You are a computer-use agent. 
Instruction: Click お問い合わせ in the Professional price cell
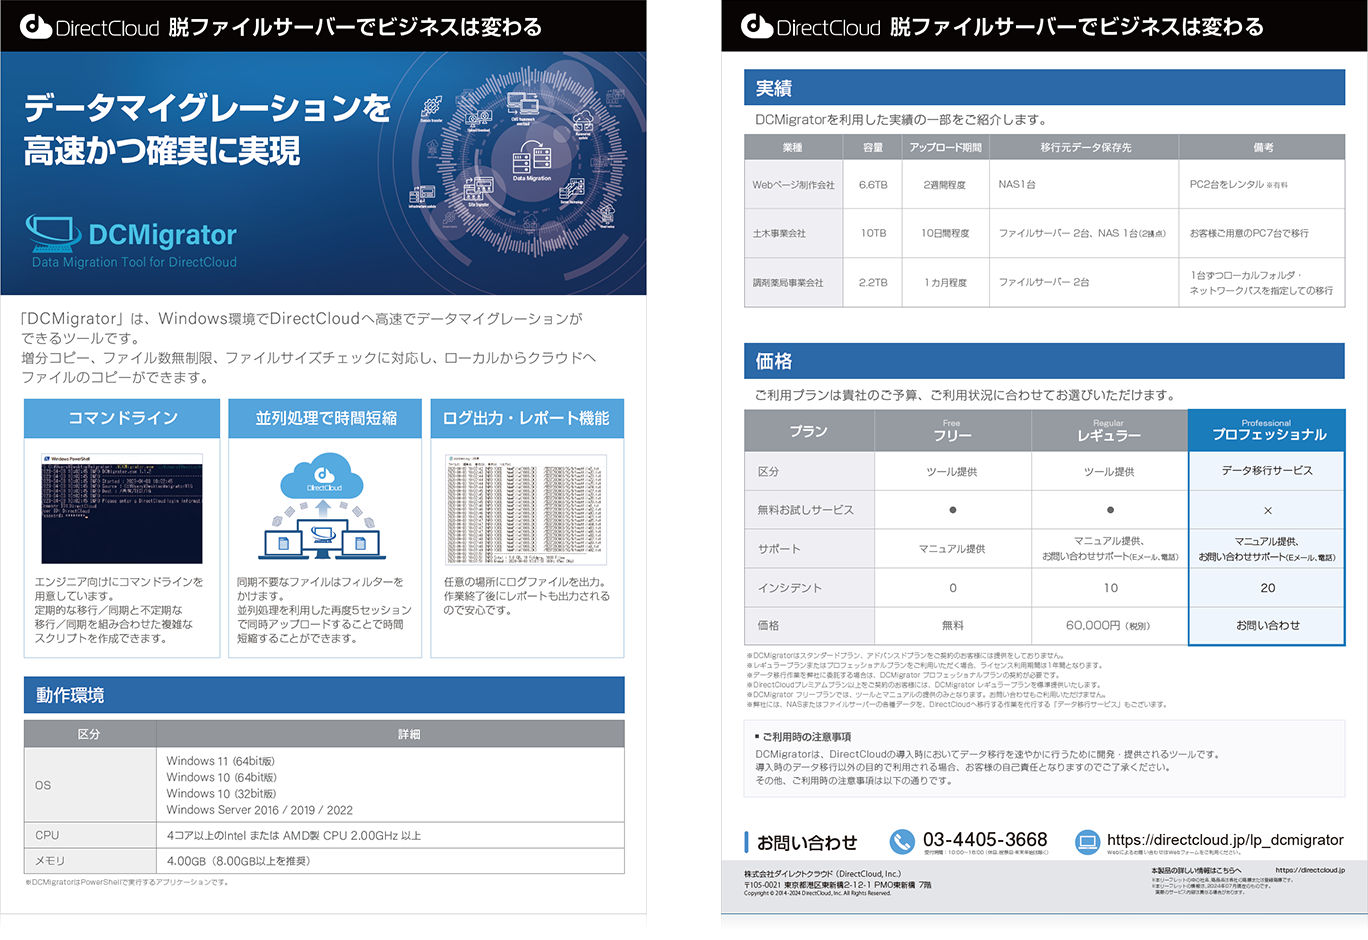tap(1268, 625)
